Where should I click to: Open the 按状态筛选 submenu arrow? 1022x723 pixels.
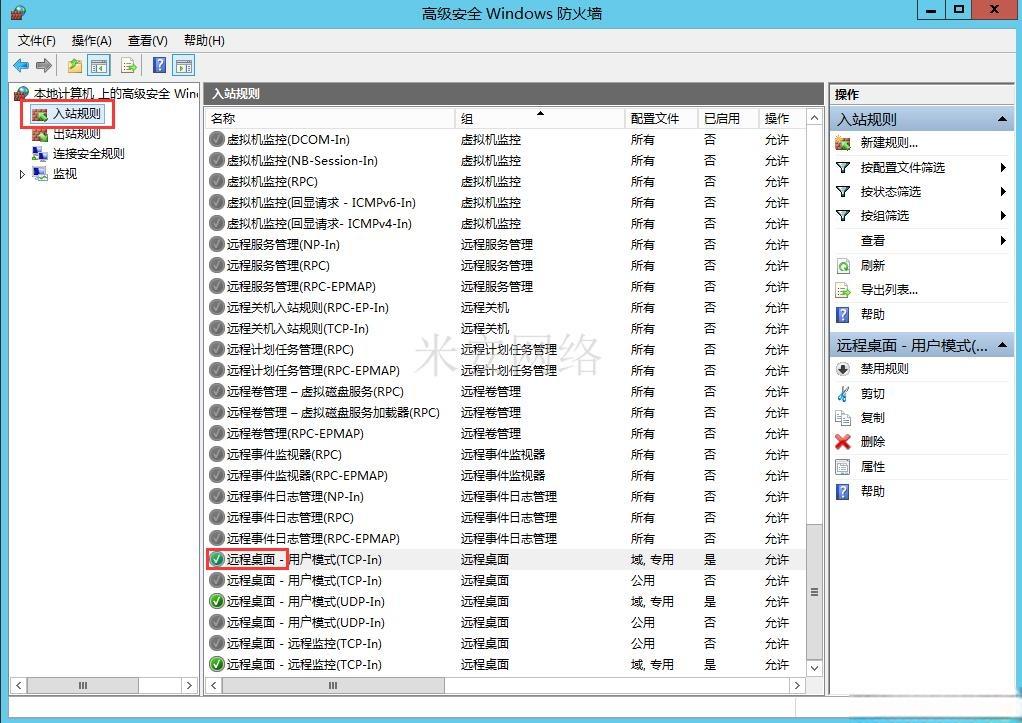[1003, 192]
